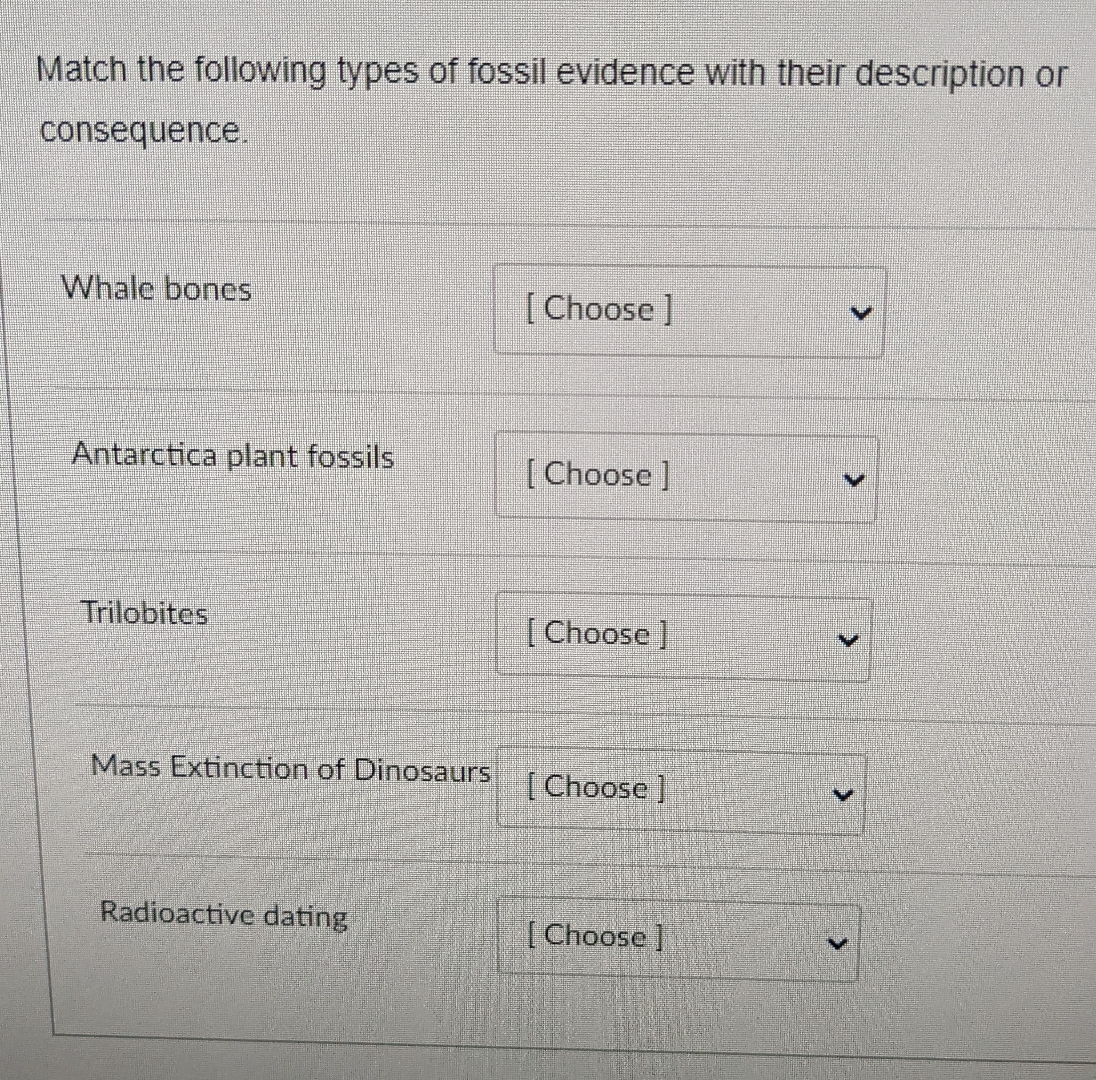The width and height of the screenshot is (1096, 1080).
Task: Select the Whale bones label
Action: tap(155, 290)
